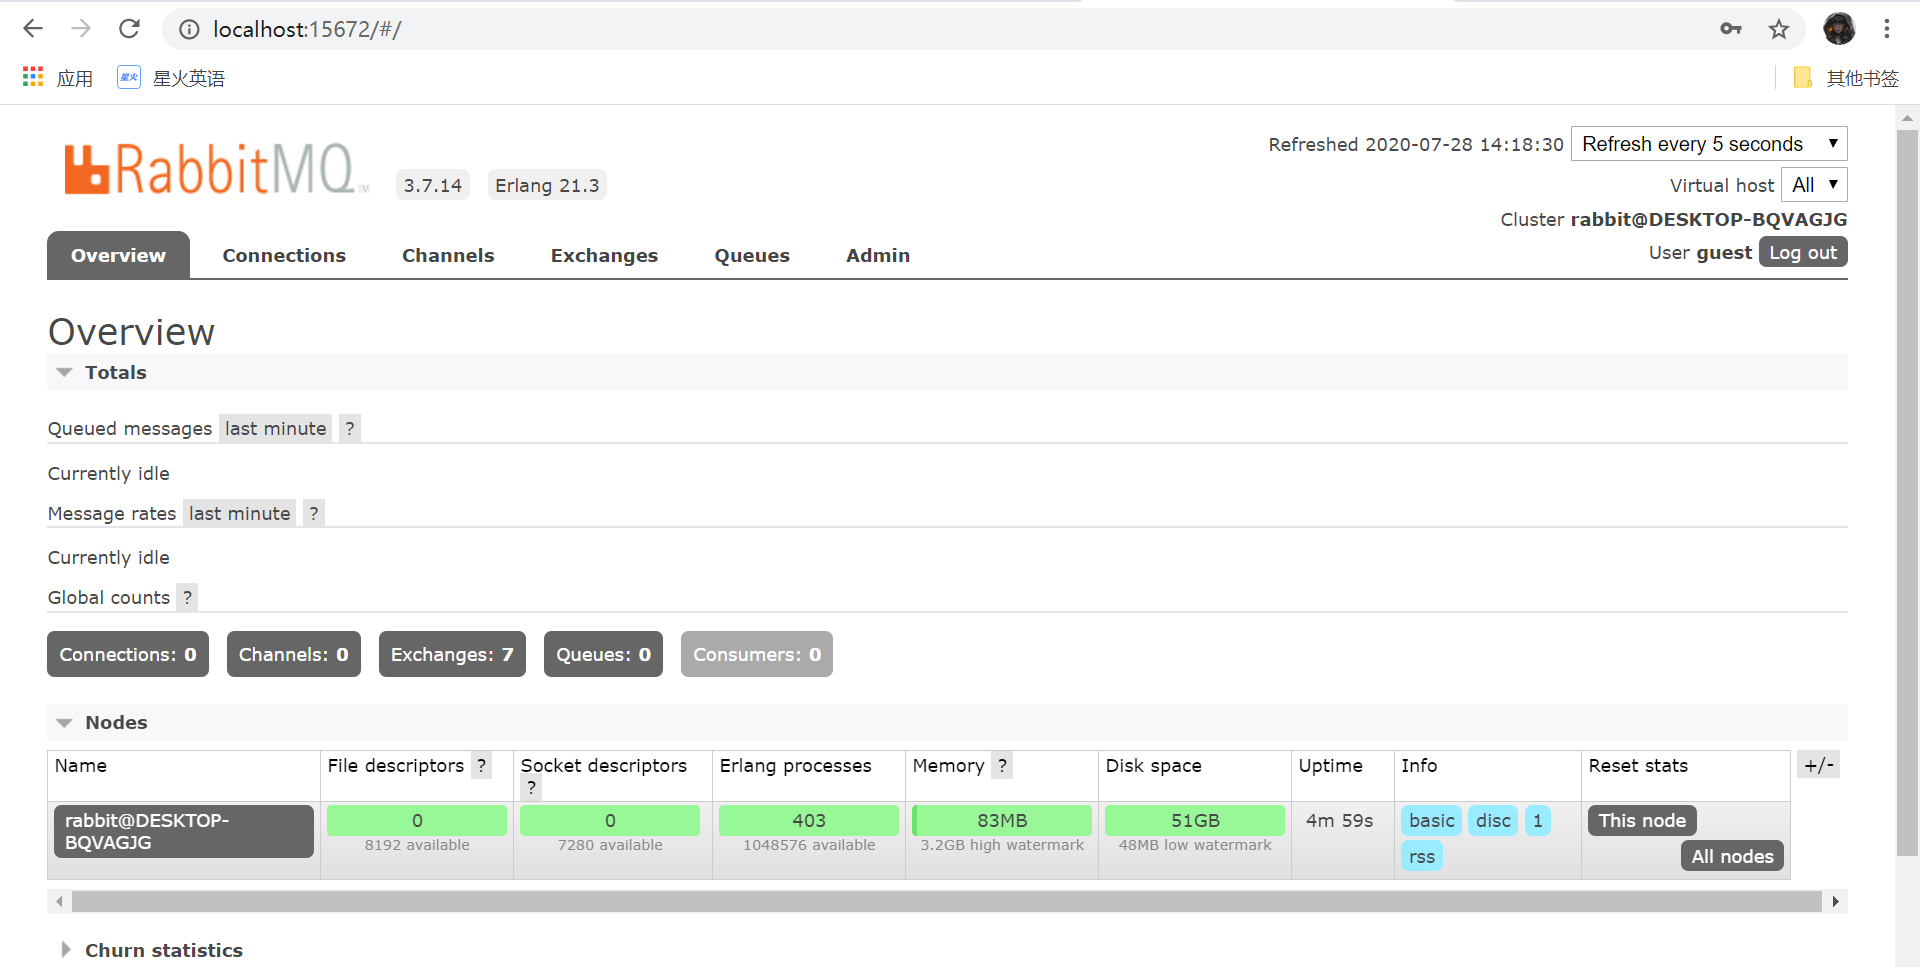Reset stats for This node
The height and width of the screenshot is (967, 1920).
pyautogui.click(x=1642, y=821)
